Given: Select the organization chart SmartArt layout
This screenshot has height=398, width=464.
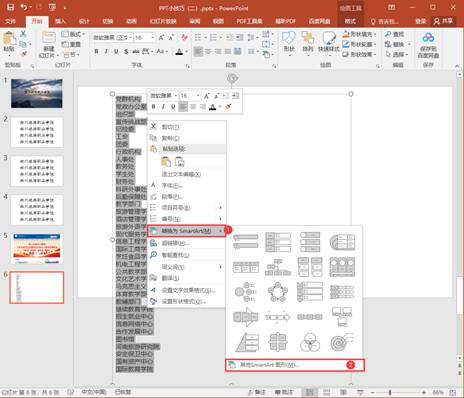Looking at the screenshot, I should coord(278,267).
